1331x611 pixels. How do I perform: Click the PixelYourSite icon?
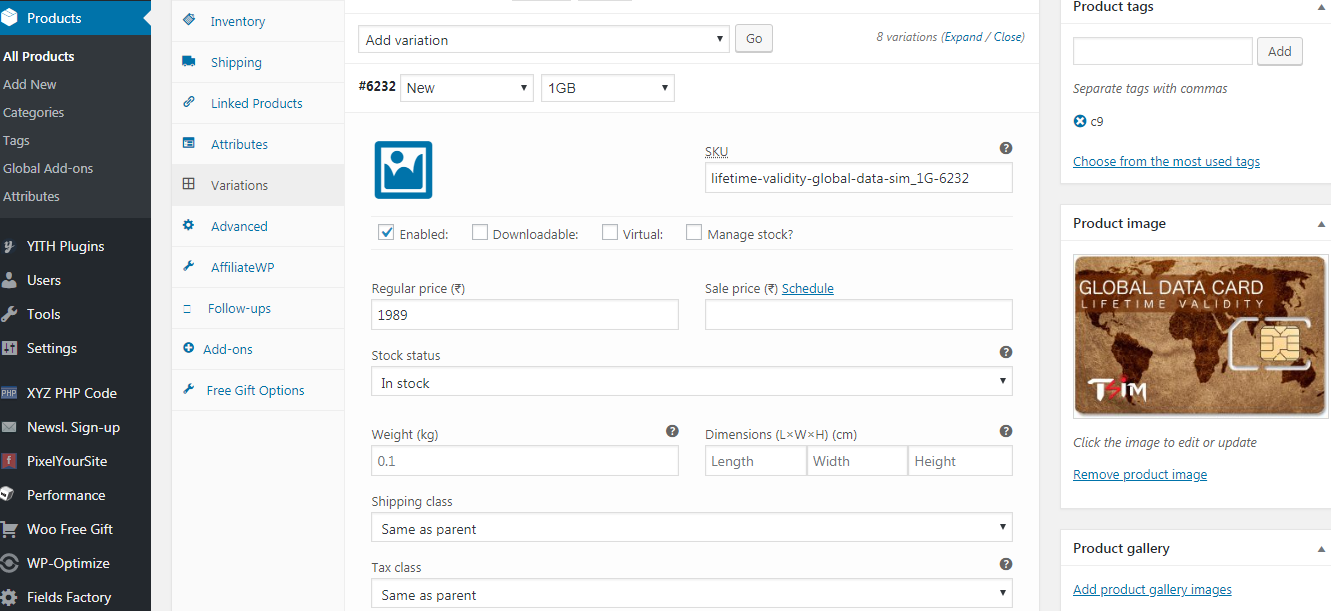[10, 461]
